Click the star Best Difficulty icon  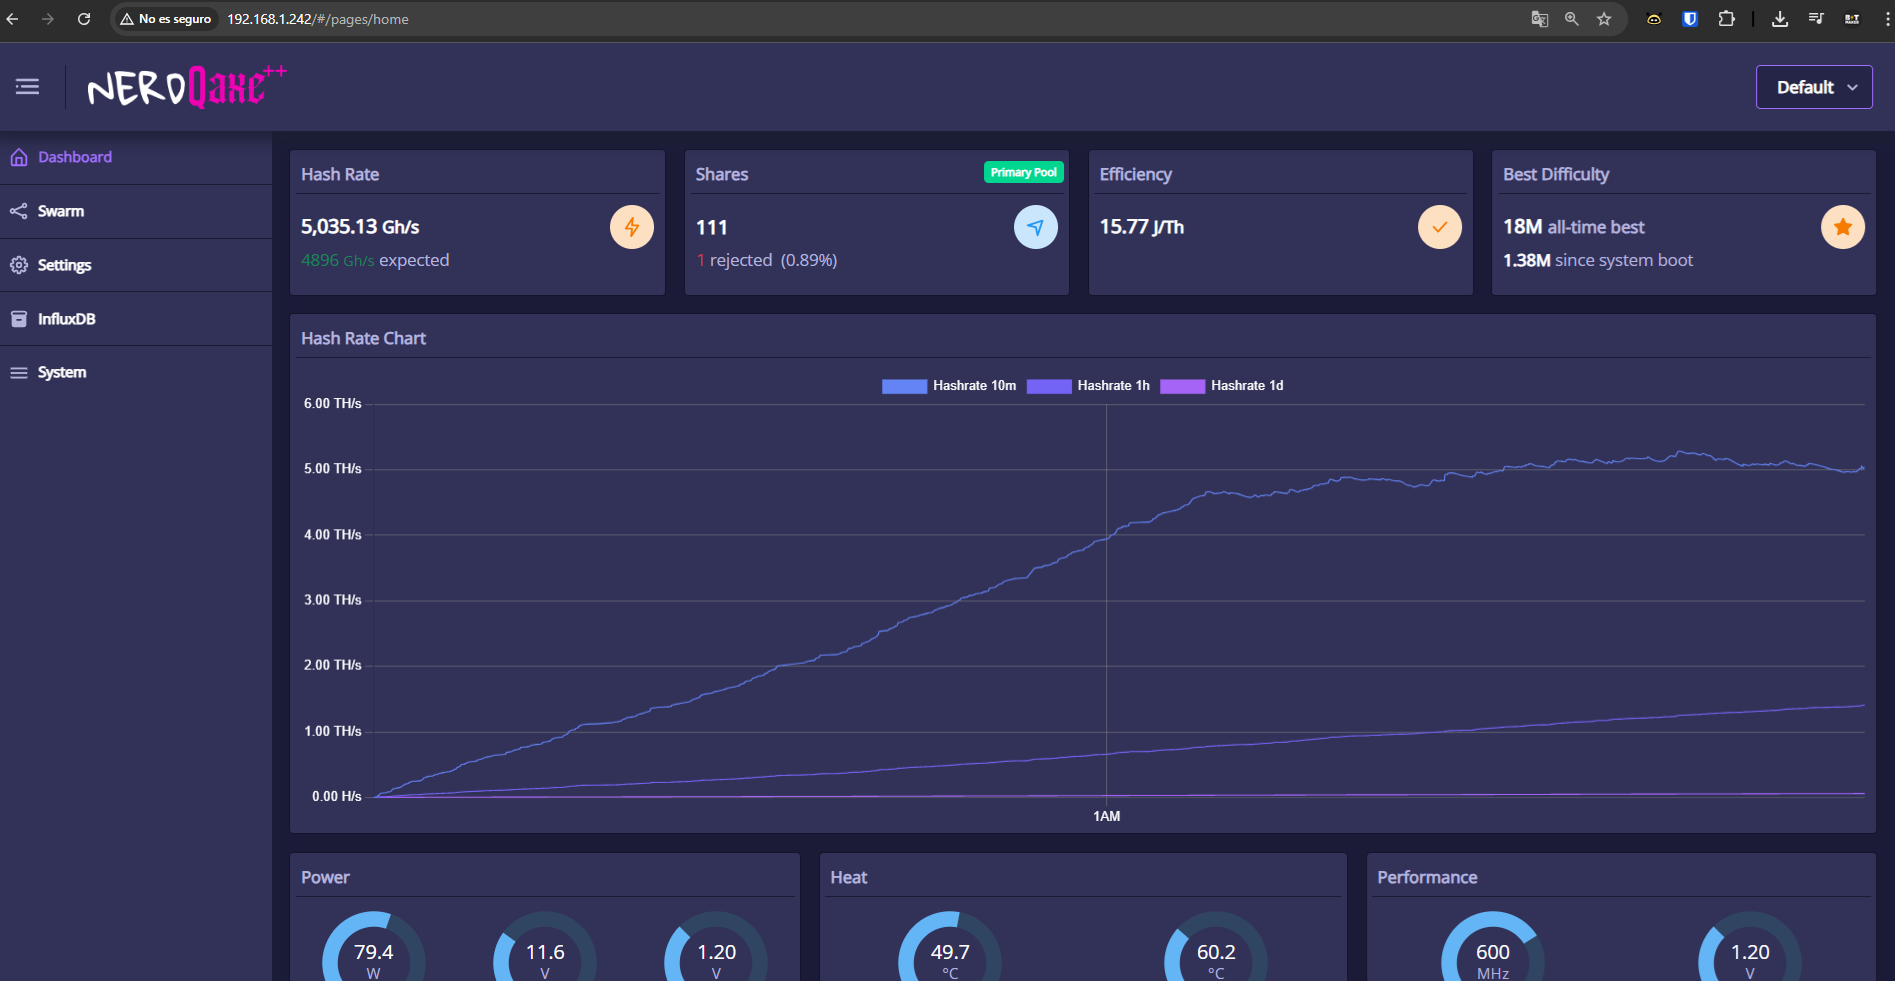point(1842,228)
